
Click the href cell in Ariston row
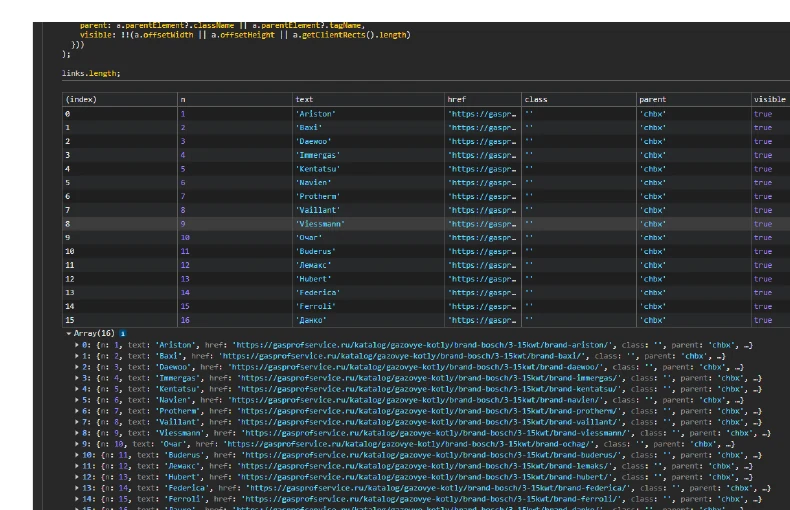(483, 114)
